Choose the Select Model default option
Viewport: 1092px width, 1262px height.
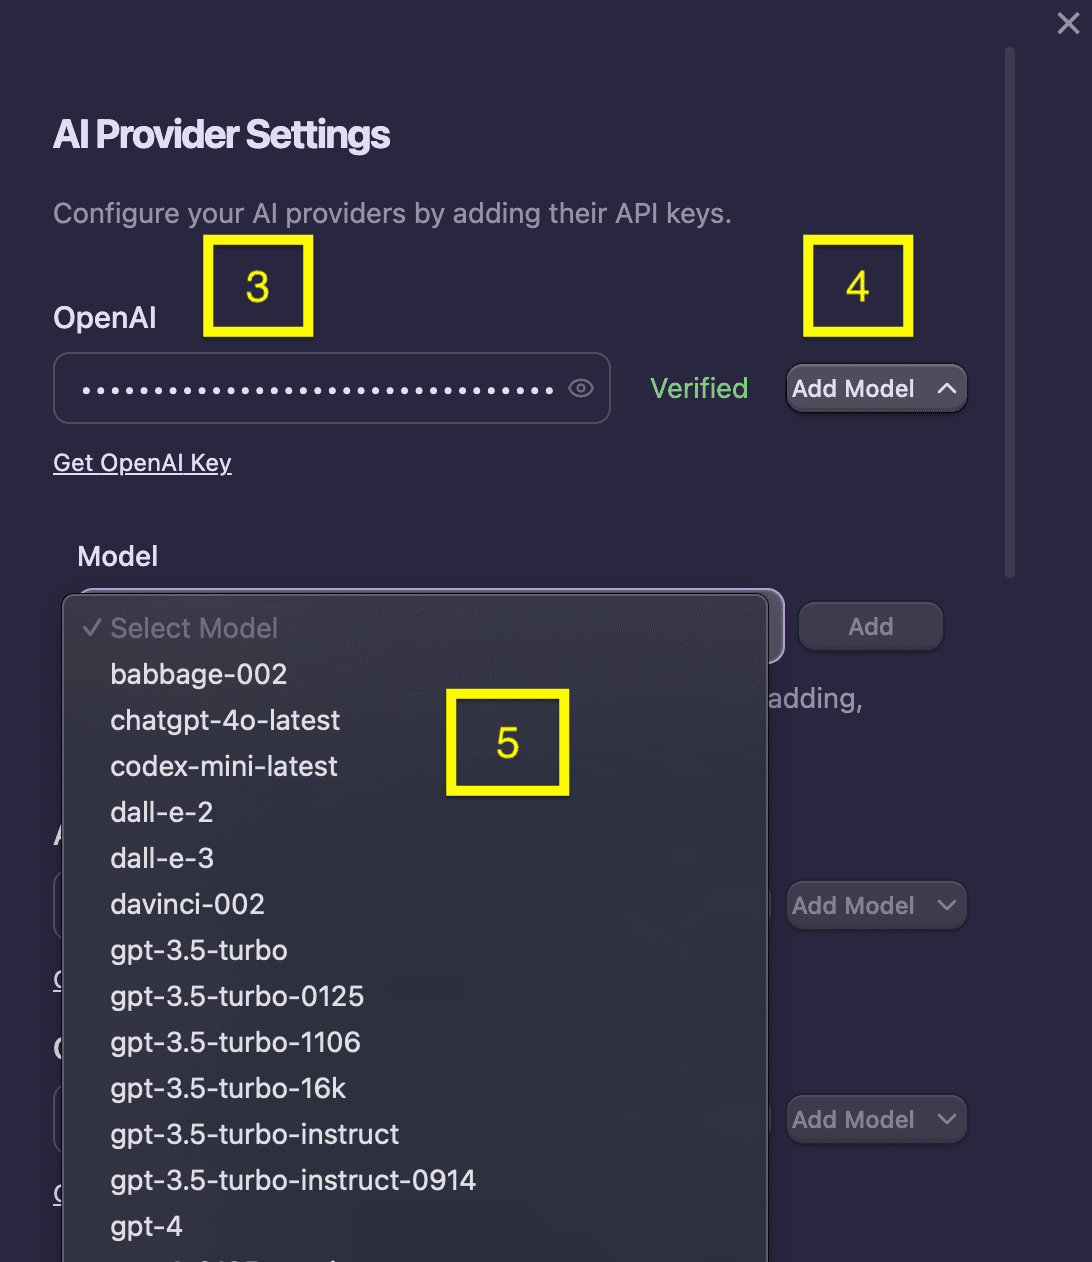click(x=194, y=628)
